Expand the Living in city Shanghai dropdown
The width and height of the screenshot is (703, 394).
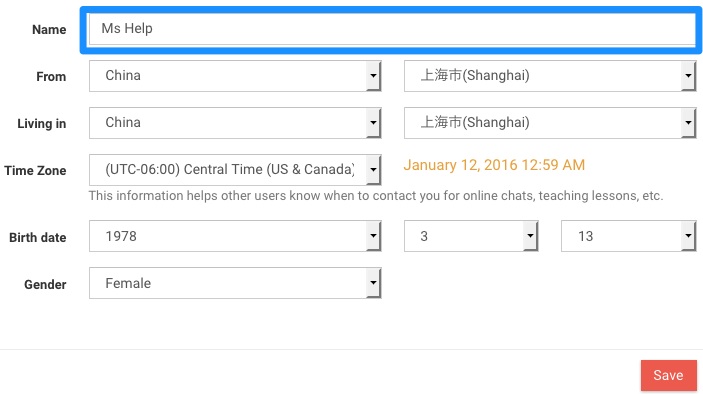click(x=550, y=123)
